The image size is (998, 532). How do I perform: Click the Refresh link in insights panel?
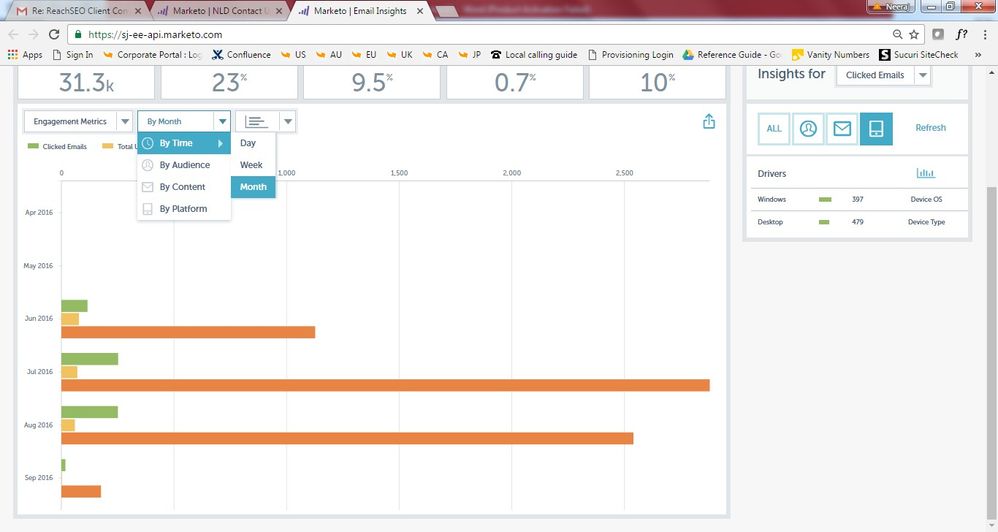(930, 128)
